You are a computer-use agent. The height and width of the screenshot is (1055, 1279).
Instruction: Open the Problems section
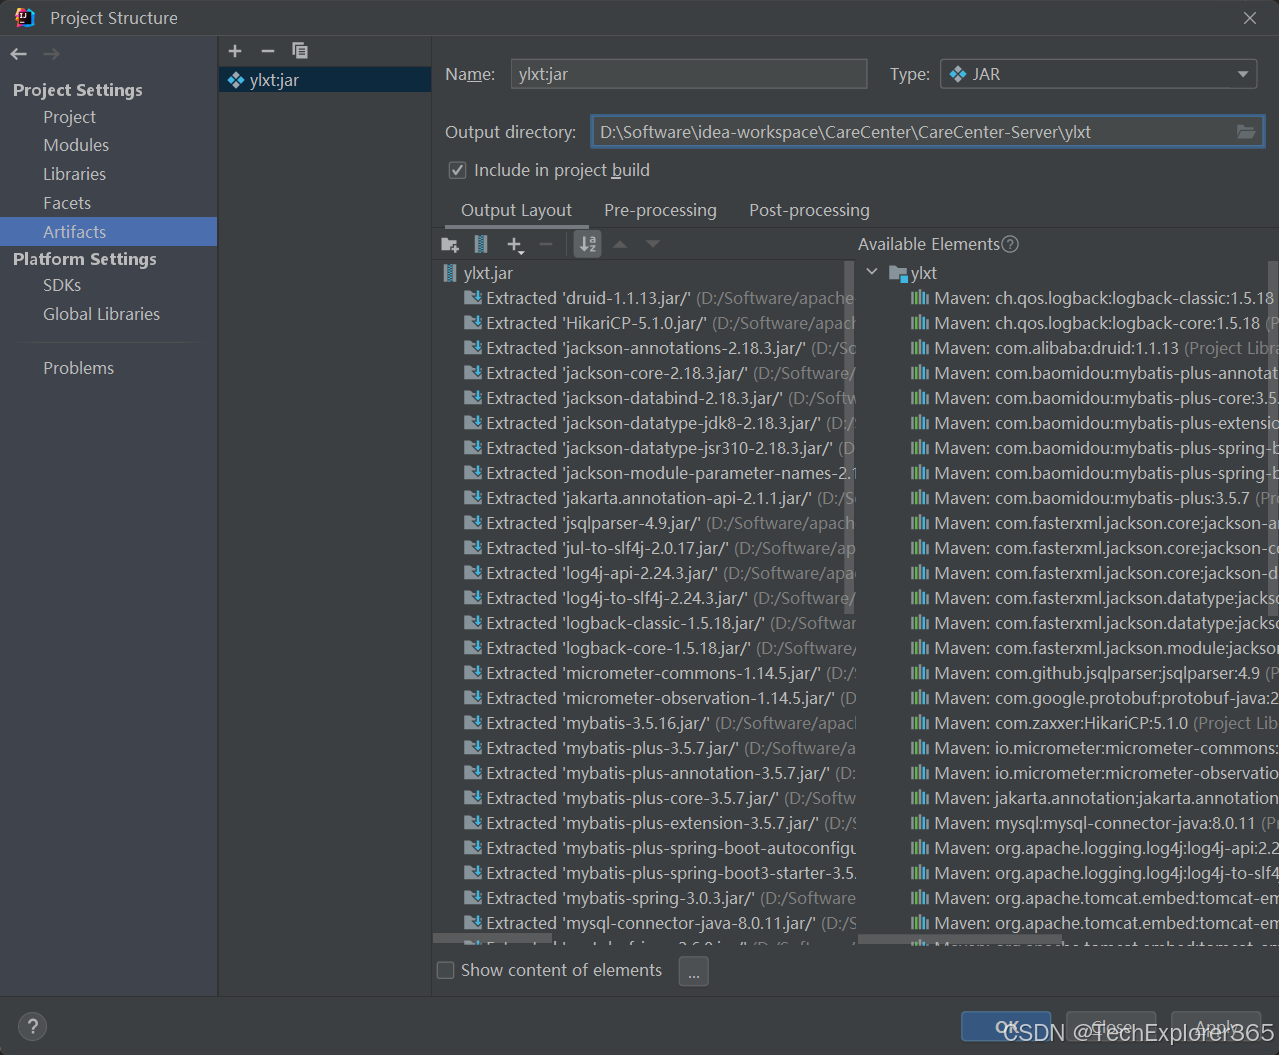(x=78, y=368)
